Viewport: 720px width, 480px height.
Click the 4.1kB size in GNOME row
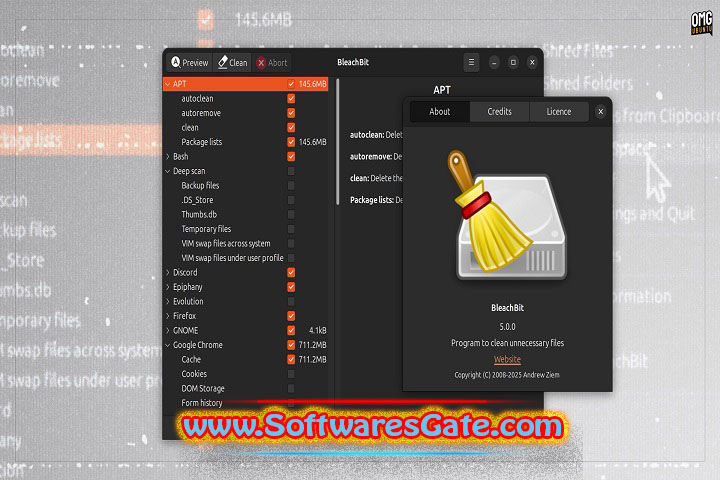(317, 330)
